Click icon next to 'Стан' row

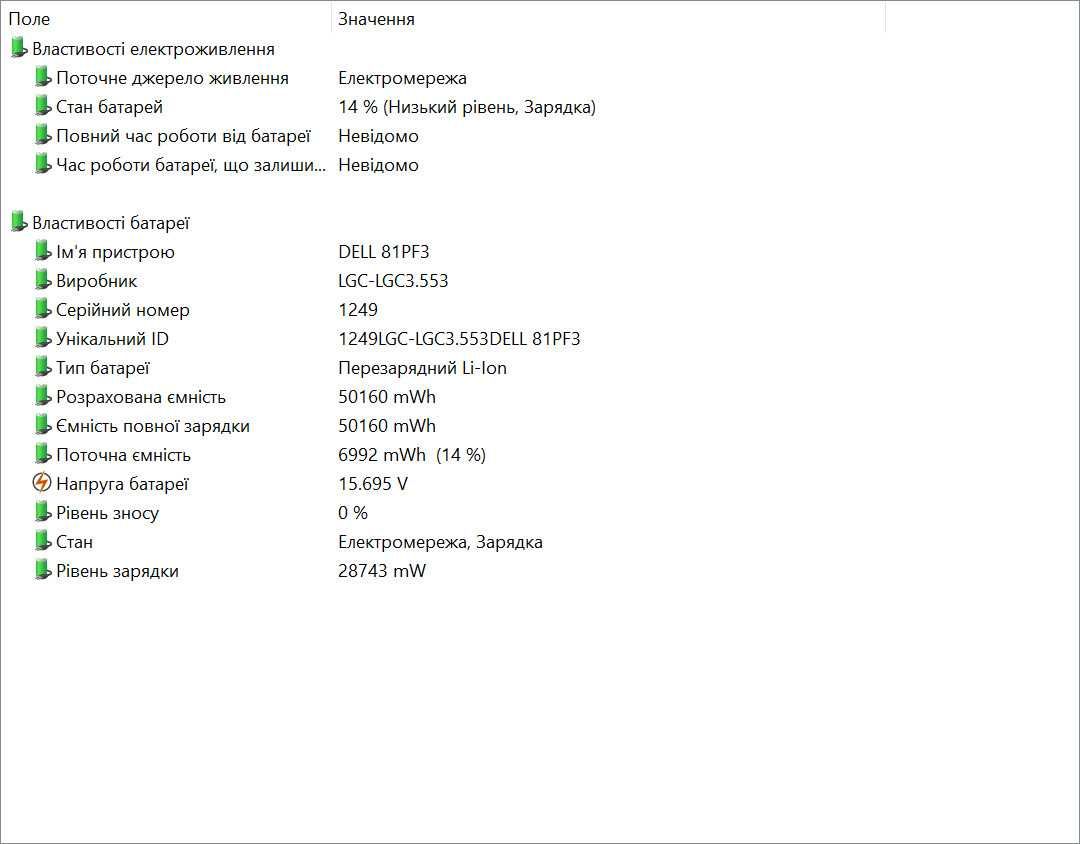[x=43, y=541]
